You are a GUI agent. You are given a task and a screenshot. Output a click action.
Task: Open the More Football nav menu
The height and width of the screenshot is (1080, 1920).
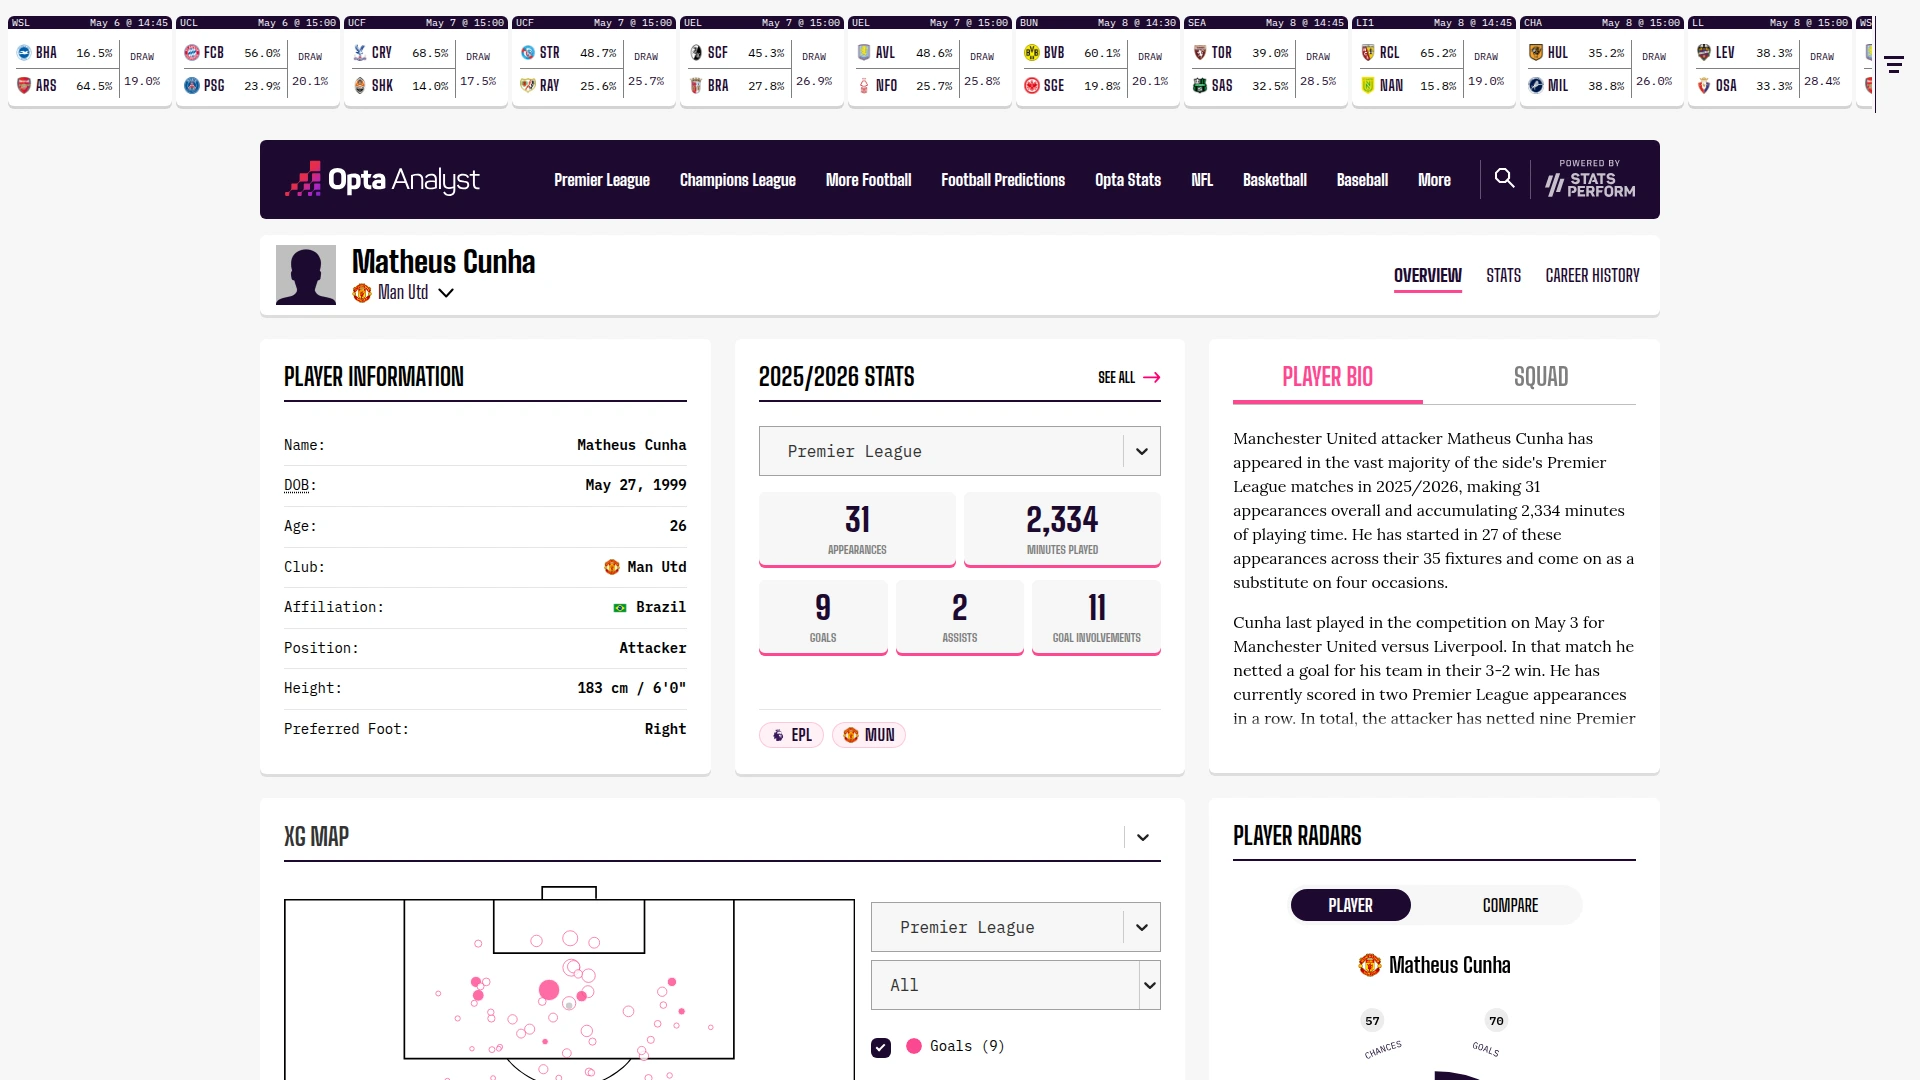point(869,180)
